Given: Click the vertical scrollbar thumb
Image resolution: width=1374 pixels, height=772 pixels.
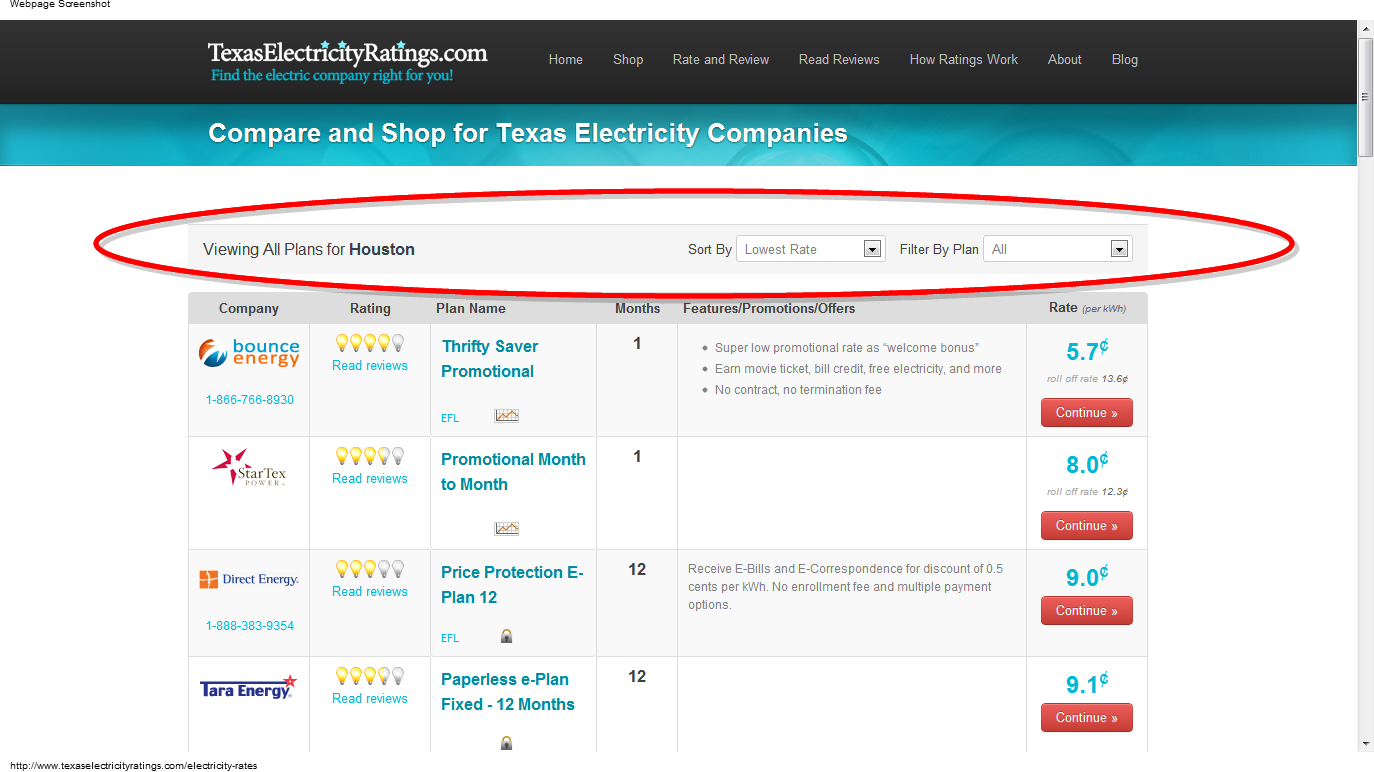Looking at the screenshot, I should [x=1366, y=97].
